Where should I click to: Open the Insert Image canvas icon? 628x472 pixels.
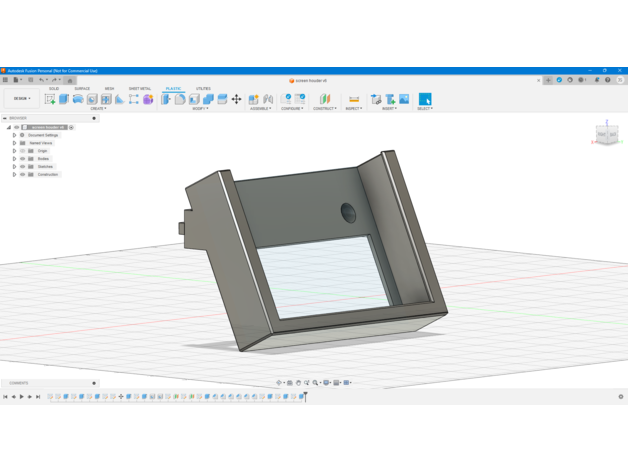click(x=404, y=99)
